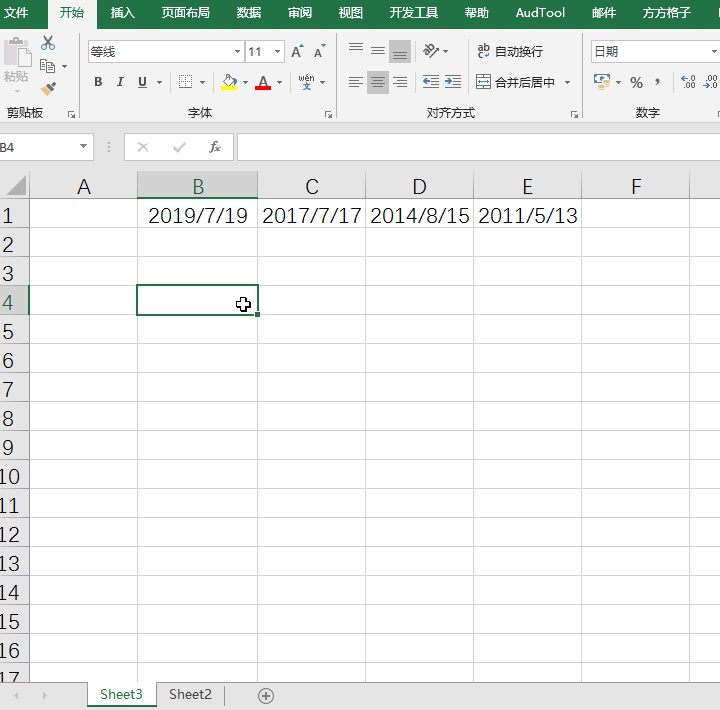Click 合并后居中 merge and center
720x710 pixels.
coord(515,82)
